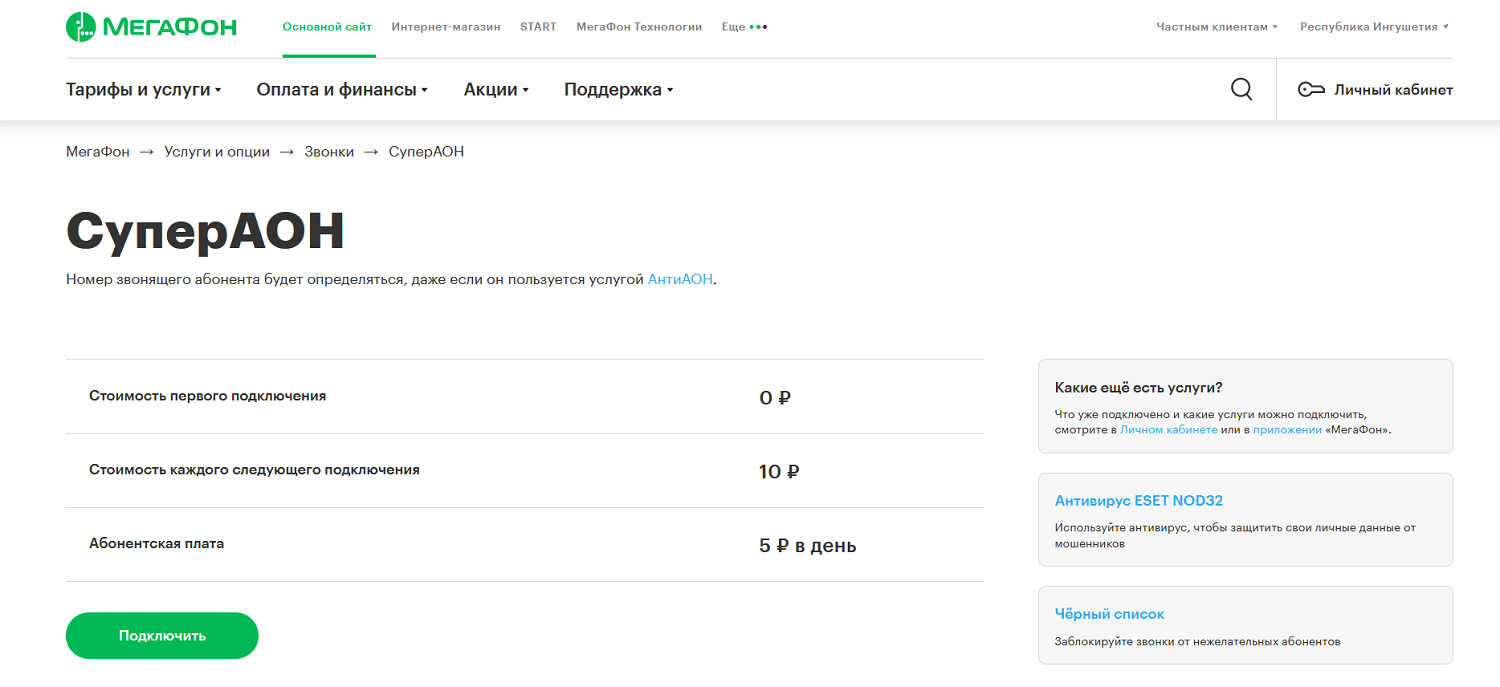Click the 0 ₽ price value
Screen dimensions: 1500x687
775,398
